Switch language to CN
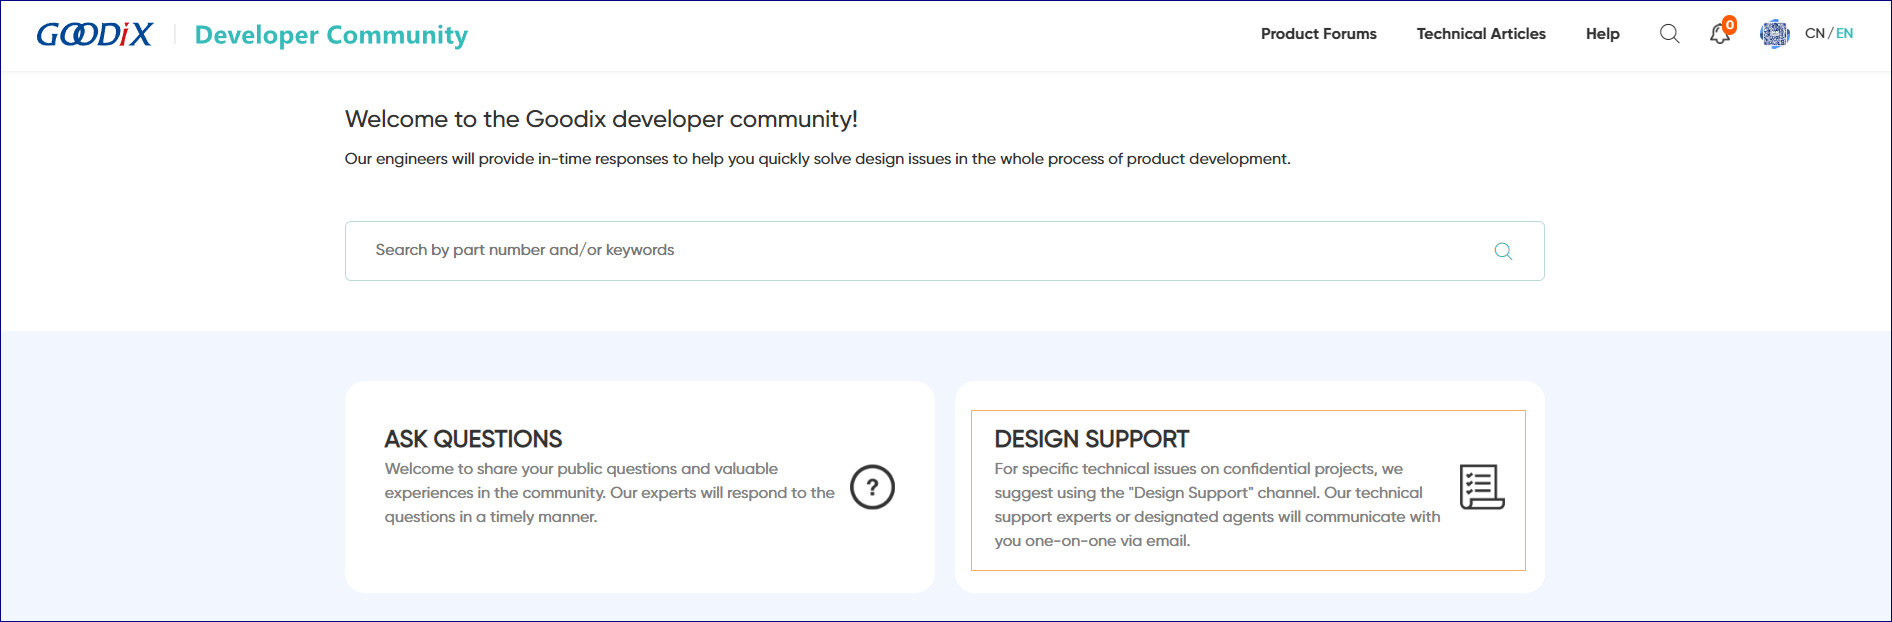The height and width of the screenshot is (622, 1892). [1814, 34]
